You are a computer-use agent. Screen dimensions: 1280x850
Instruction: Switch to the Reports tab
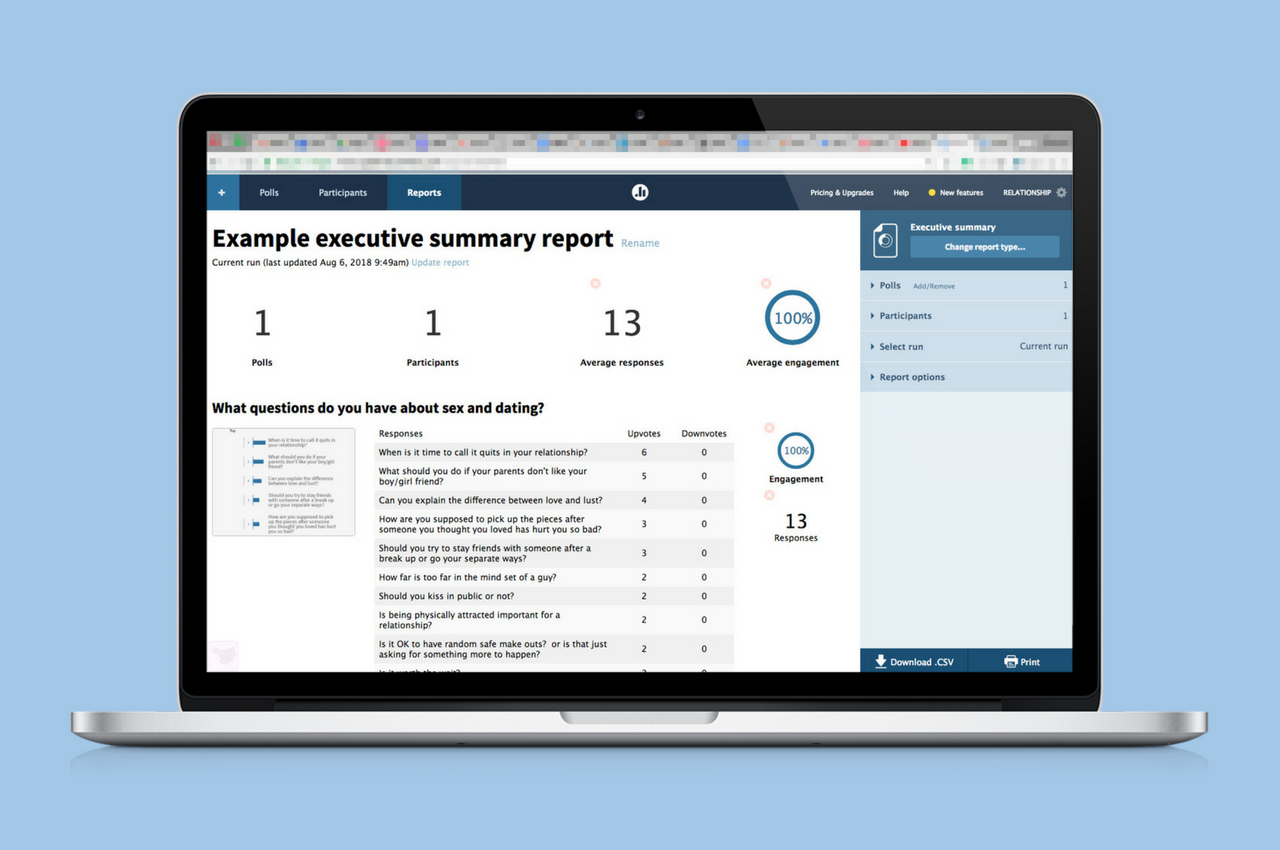[x=423, y=192]
